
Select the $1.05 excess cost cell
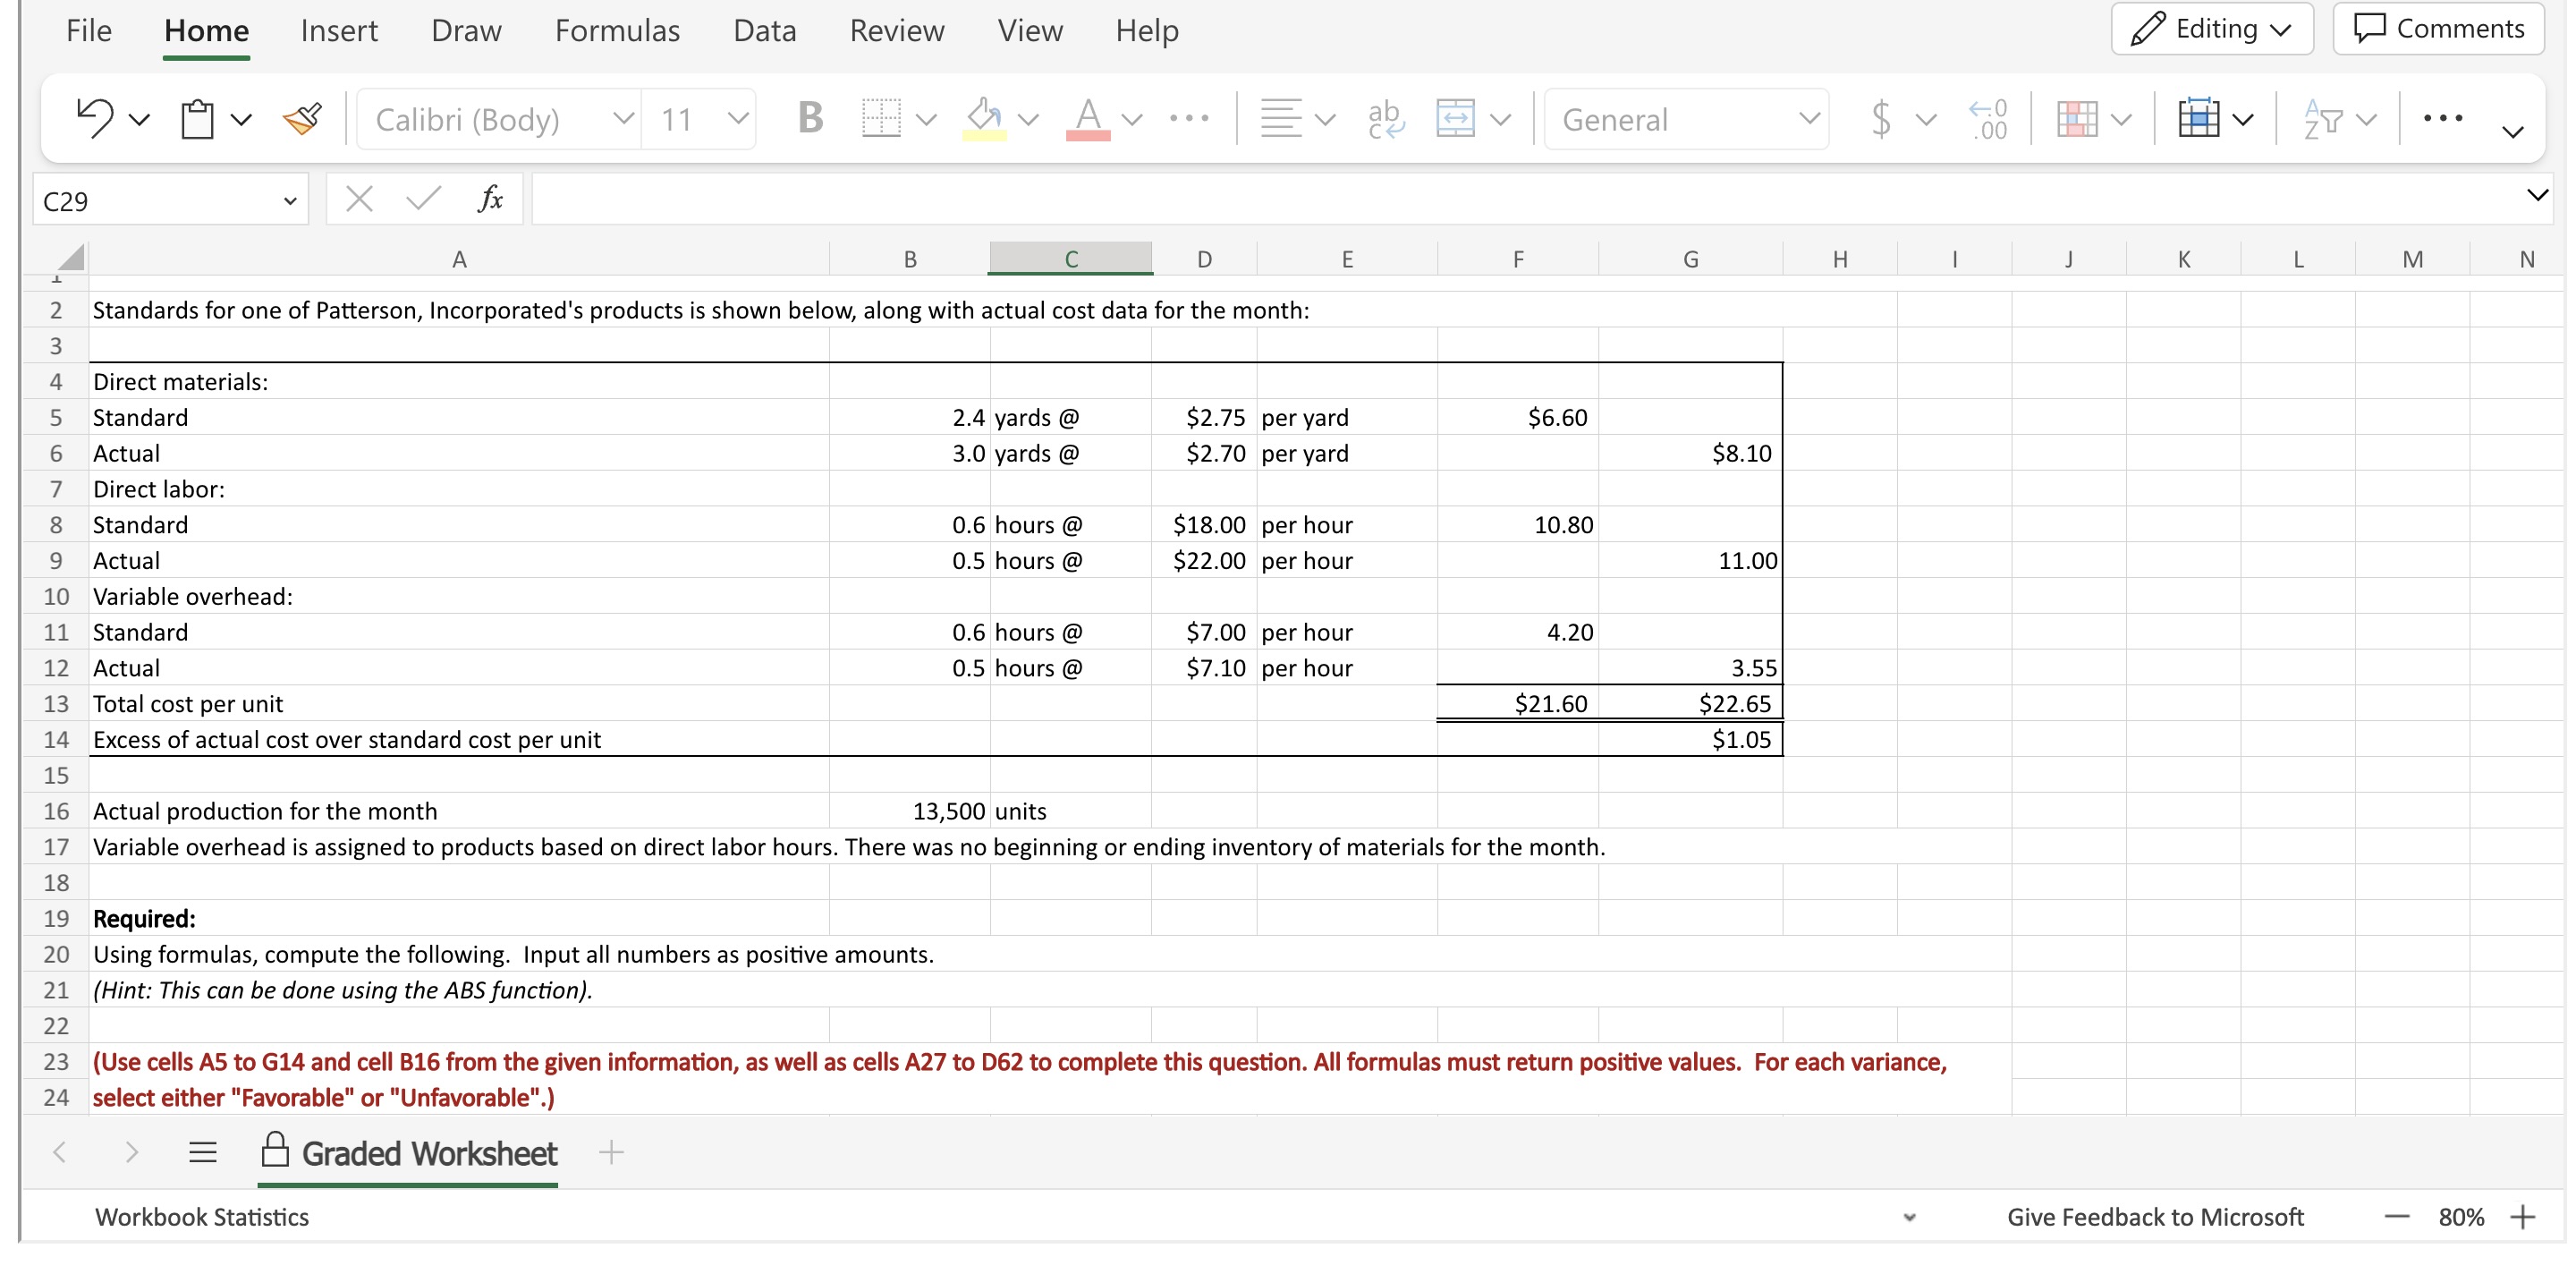click(1690, 739)
